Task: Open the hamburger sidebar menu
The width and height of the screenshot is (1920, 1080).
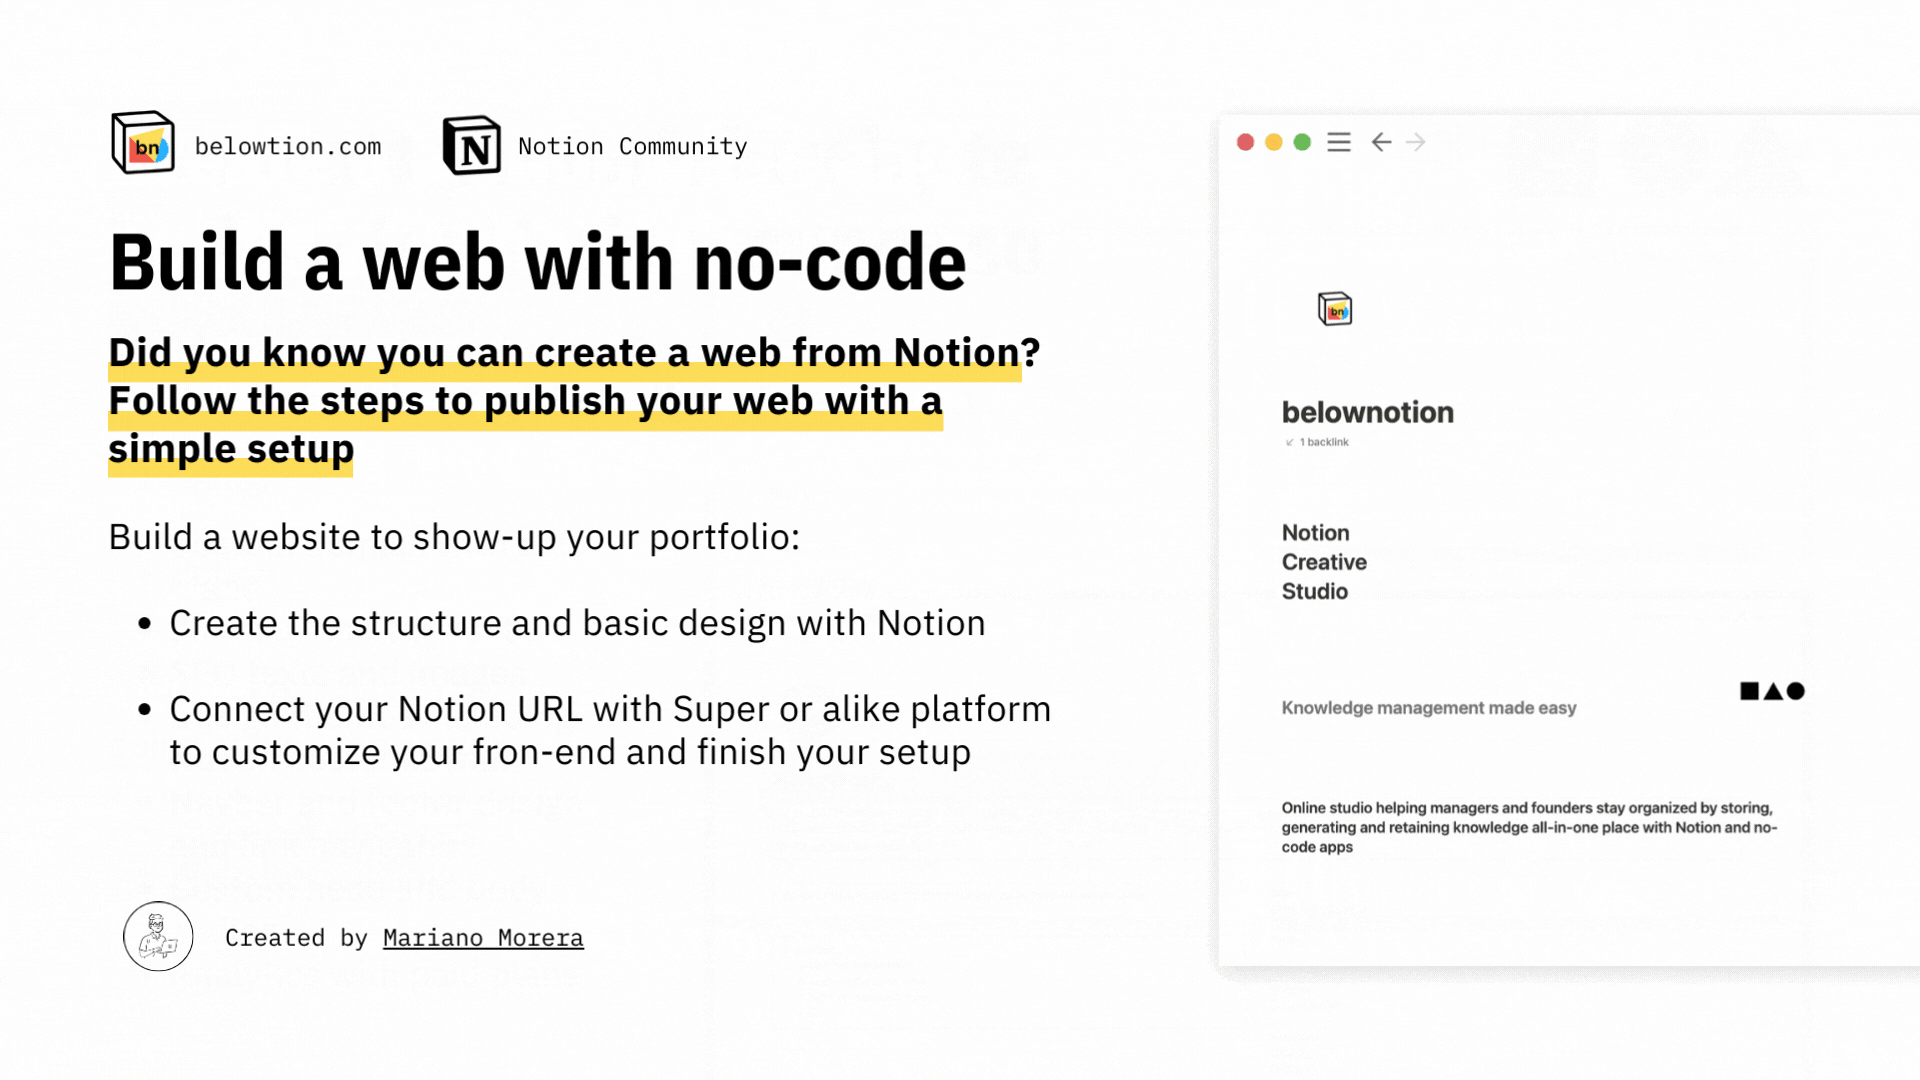Action: 1339,142
